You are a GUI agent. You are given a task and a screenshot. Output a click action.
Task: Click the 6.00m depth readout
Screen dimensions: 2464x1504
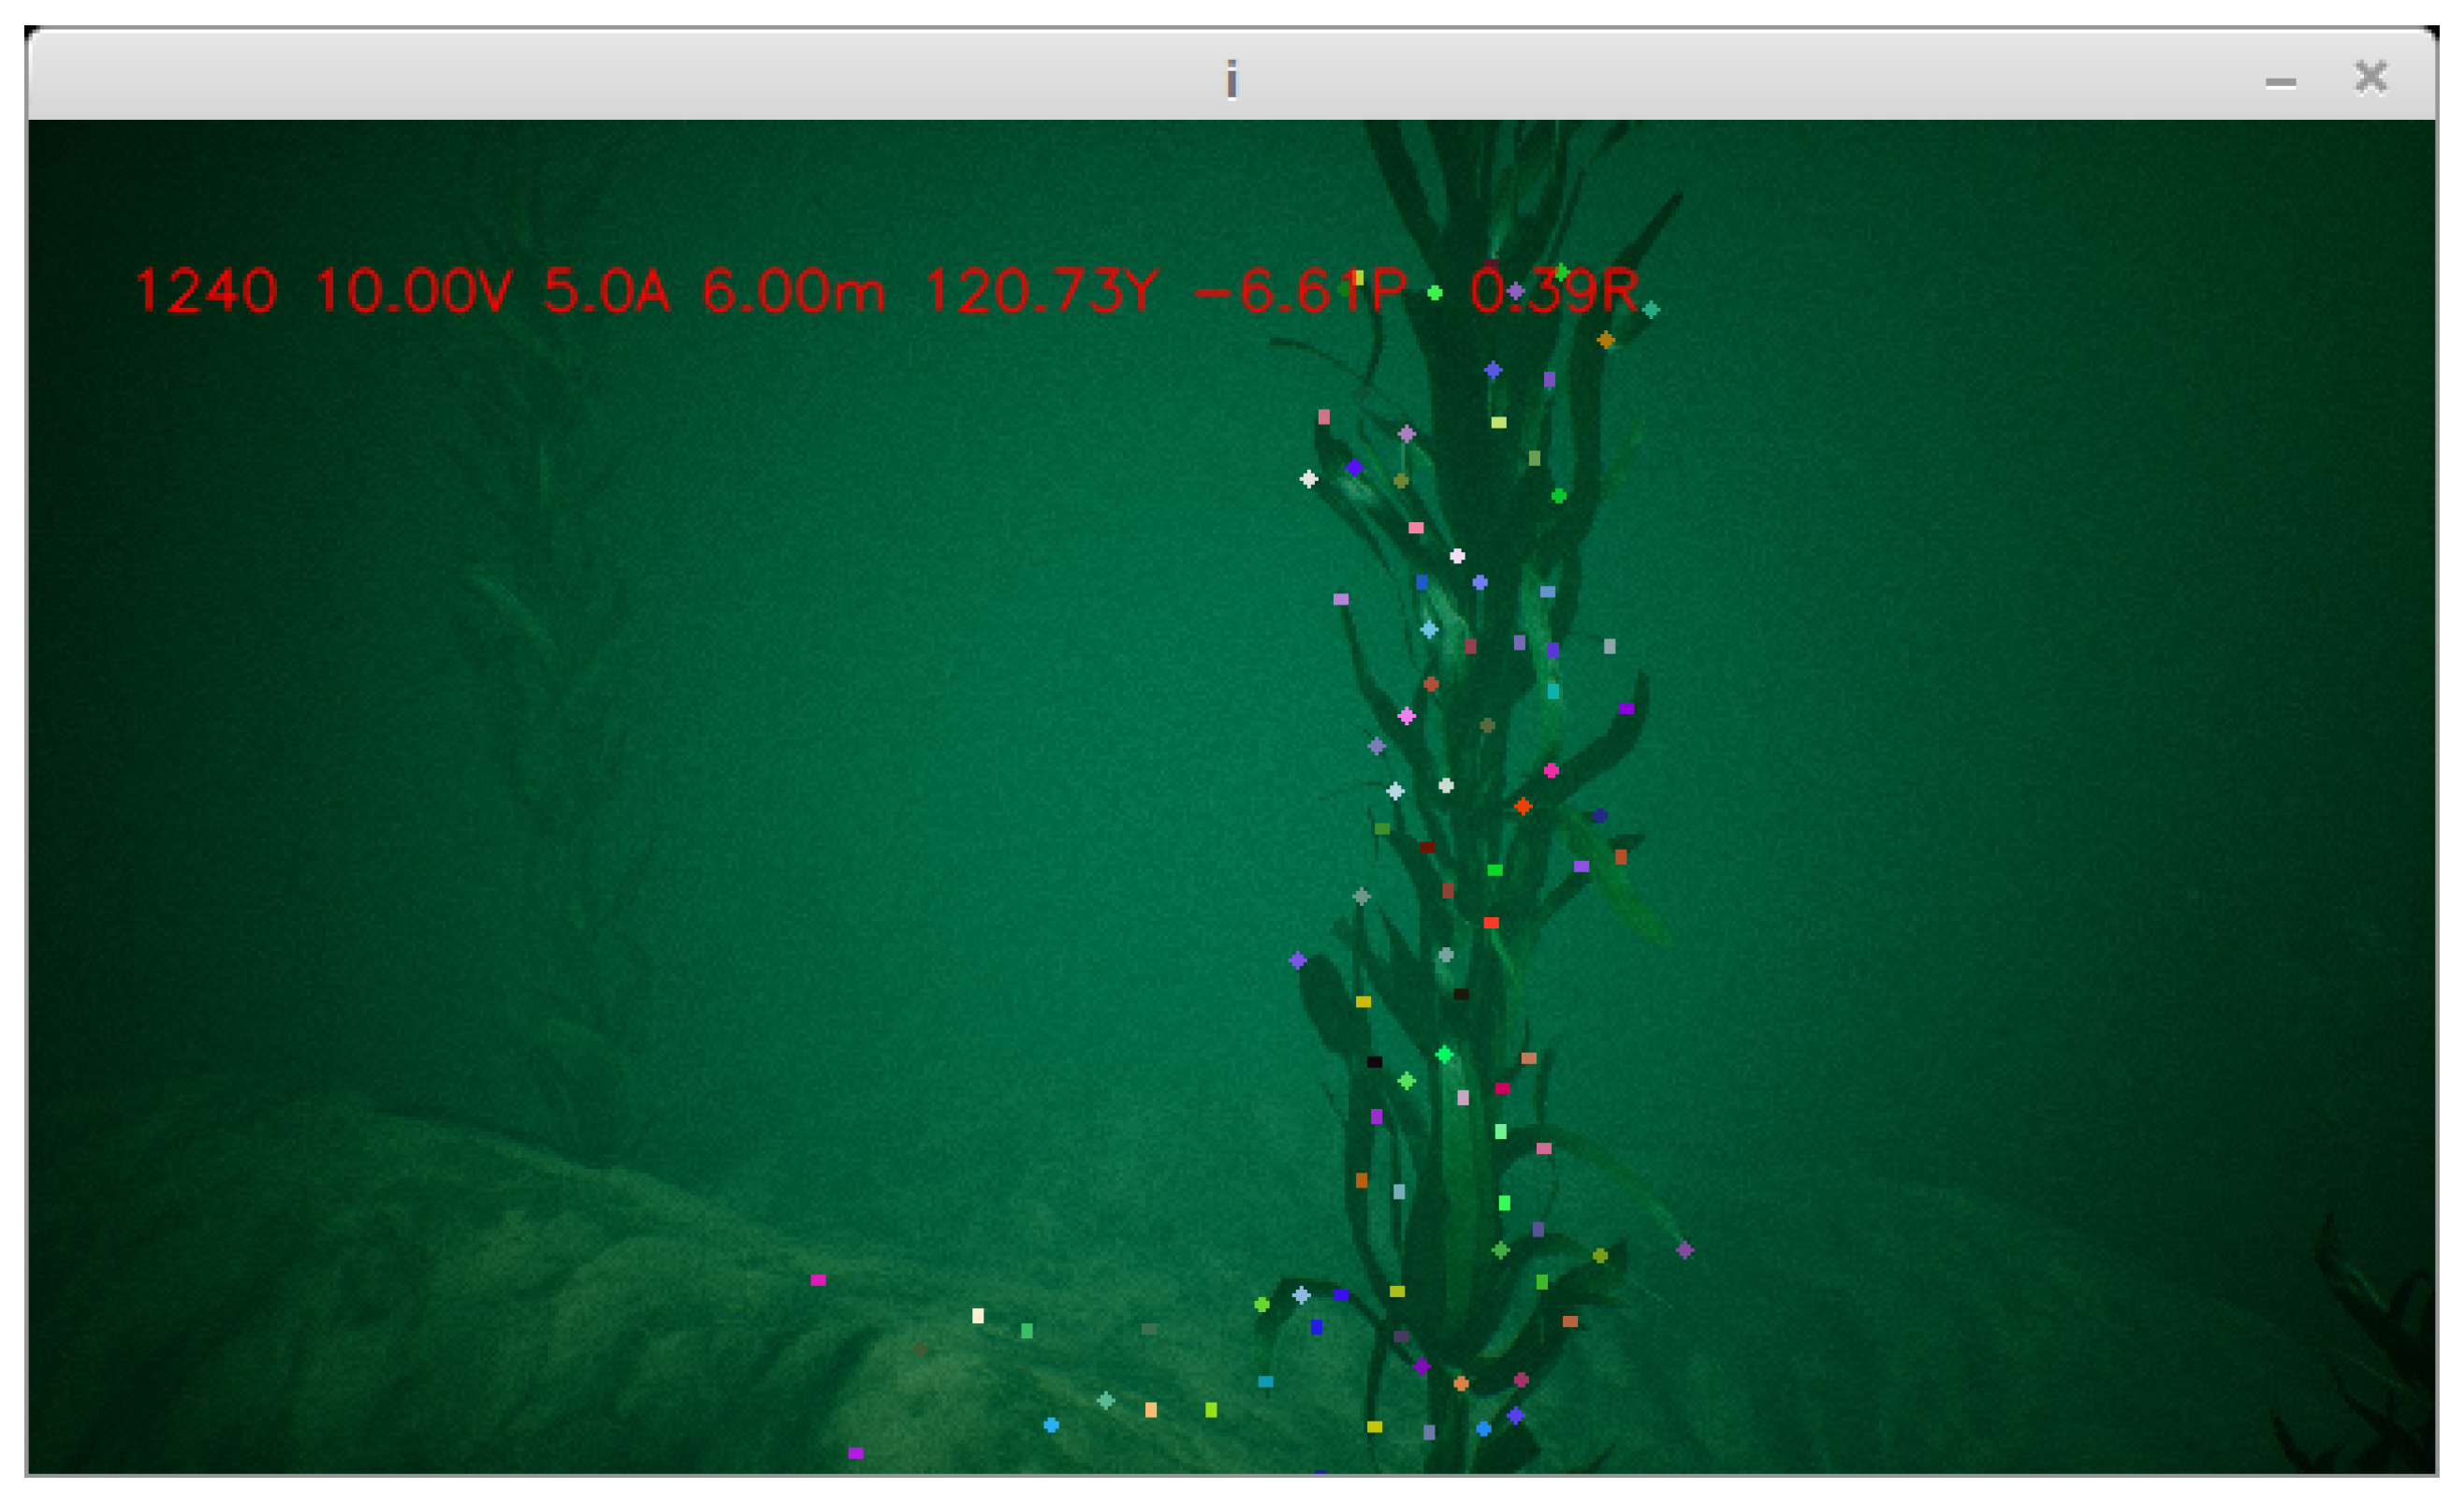(x=793, y=291)
